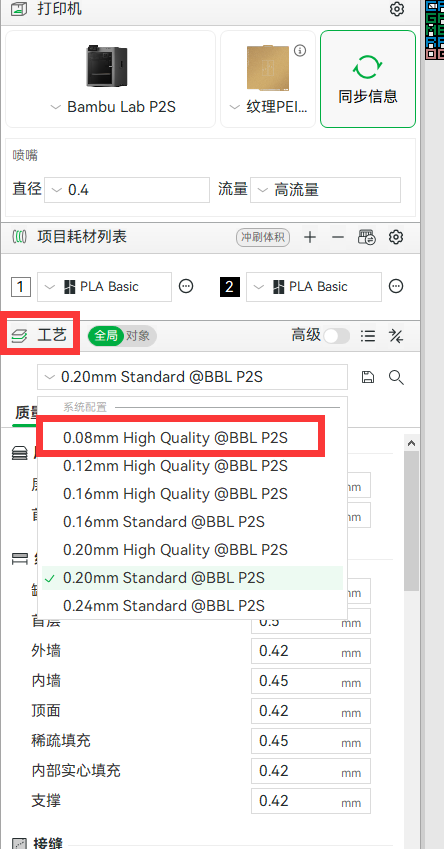This screenshot has height=849, width=444.
Task: Open nozzle diameter 0.4 dropdown
Action: 127,190
